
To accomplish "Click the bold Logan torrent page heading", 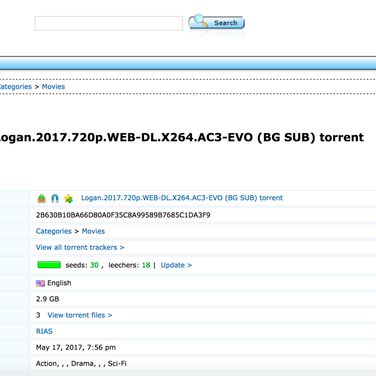I will (182, 137).
